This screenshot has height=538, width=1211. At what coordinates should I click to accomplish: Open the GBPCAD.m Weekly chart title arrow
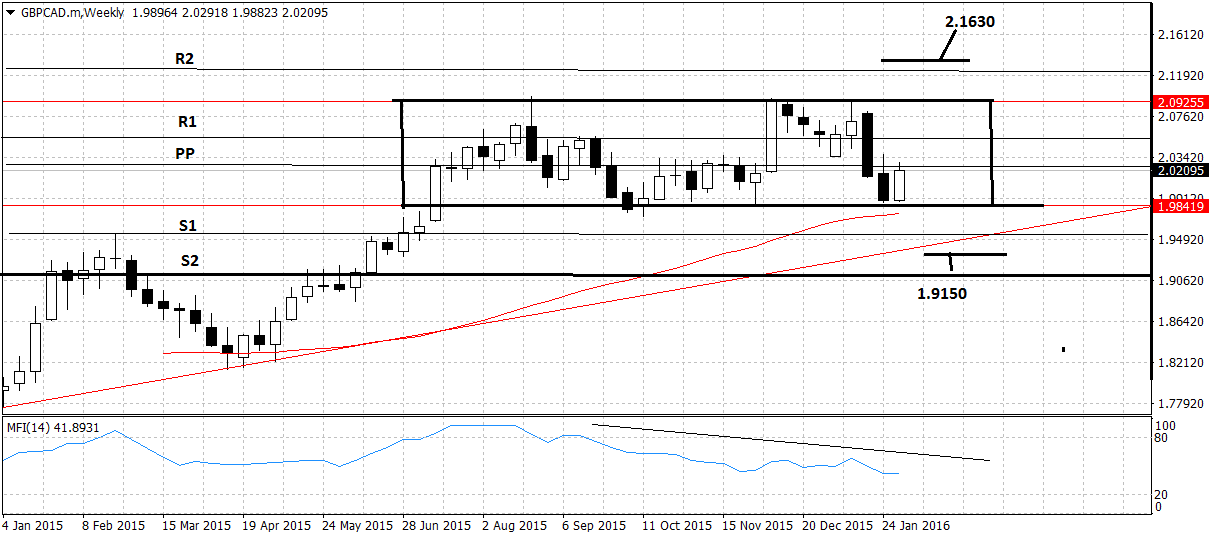[11, 13]
